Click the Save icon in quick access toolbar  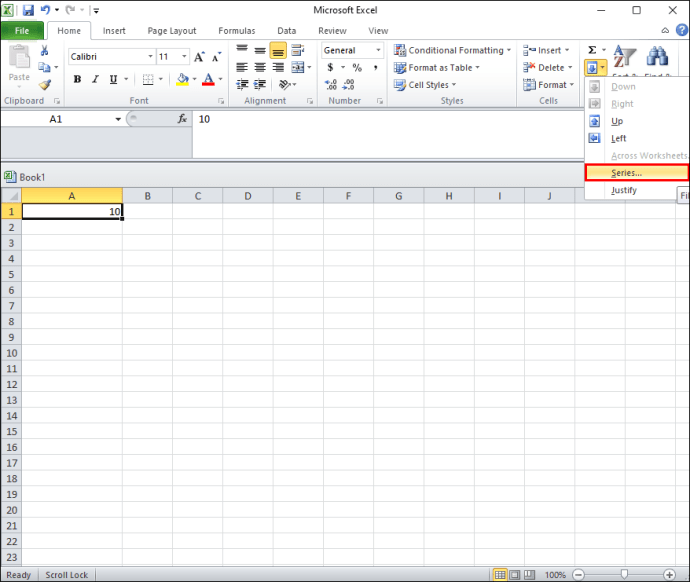pyautogui.click(x=28, y=10)
